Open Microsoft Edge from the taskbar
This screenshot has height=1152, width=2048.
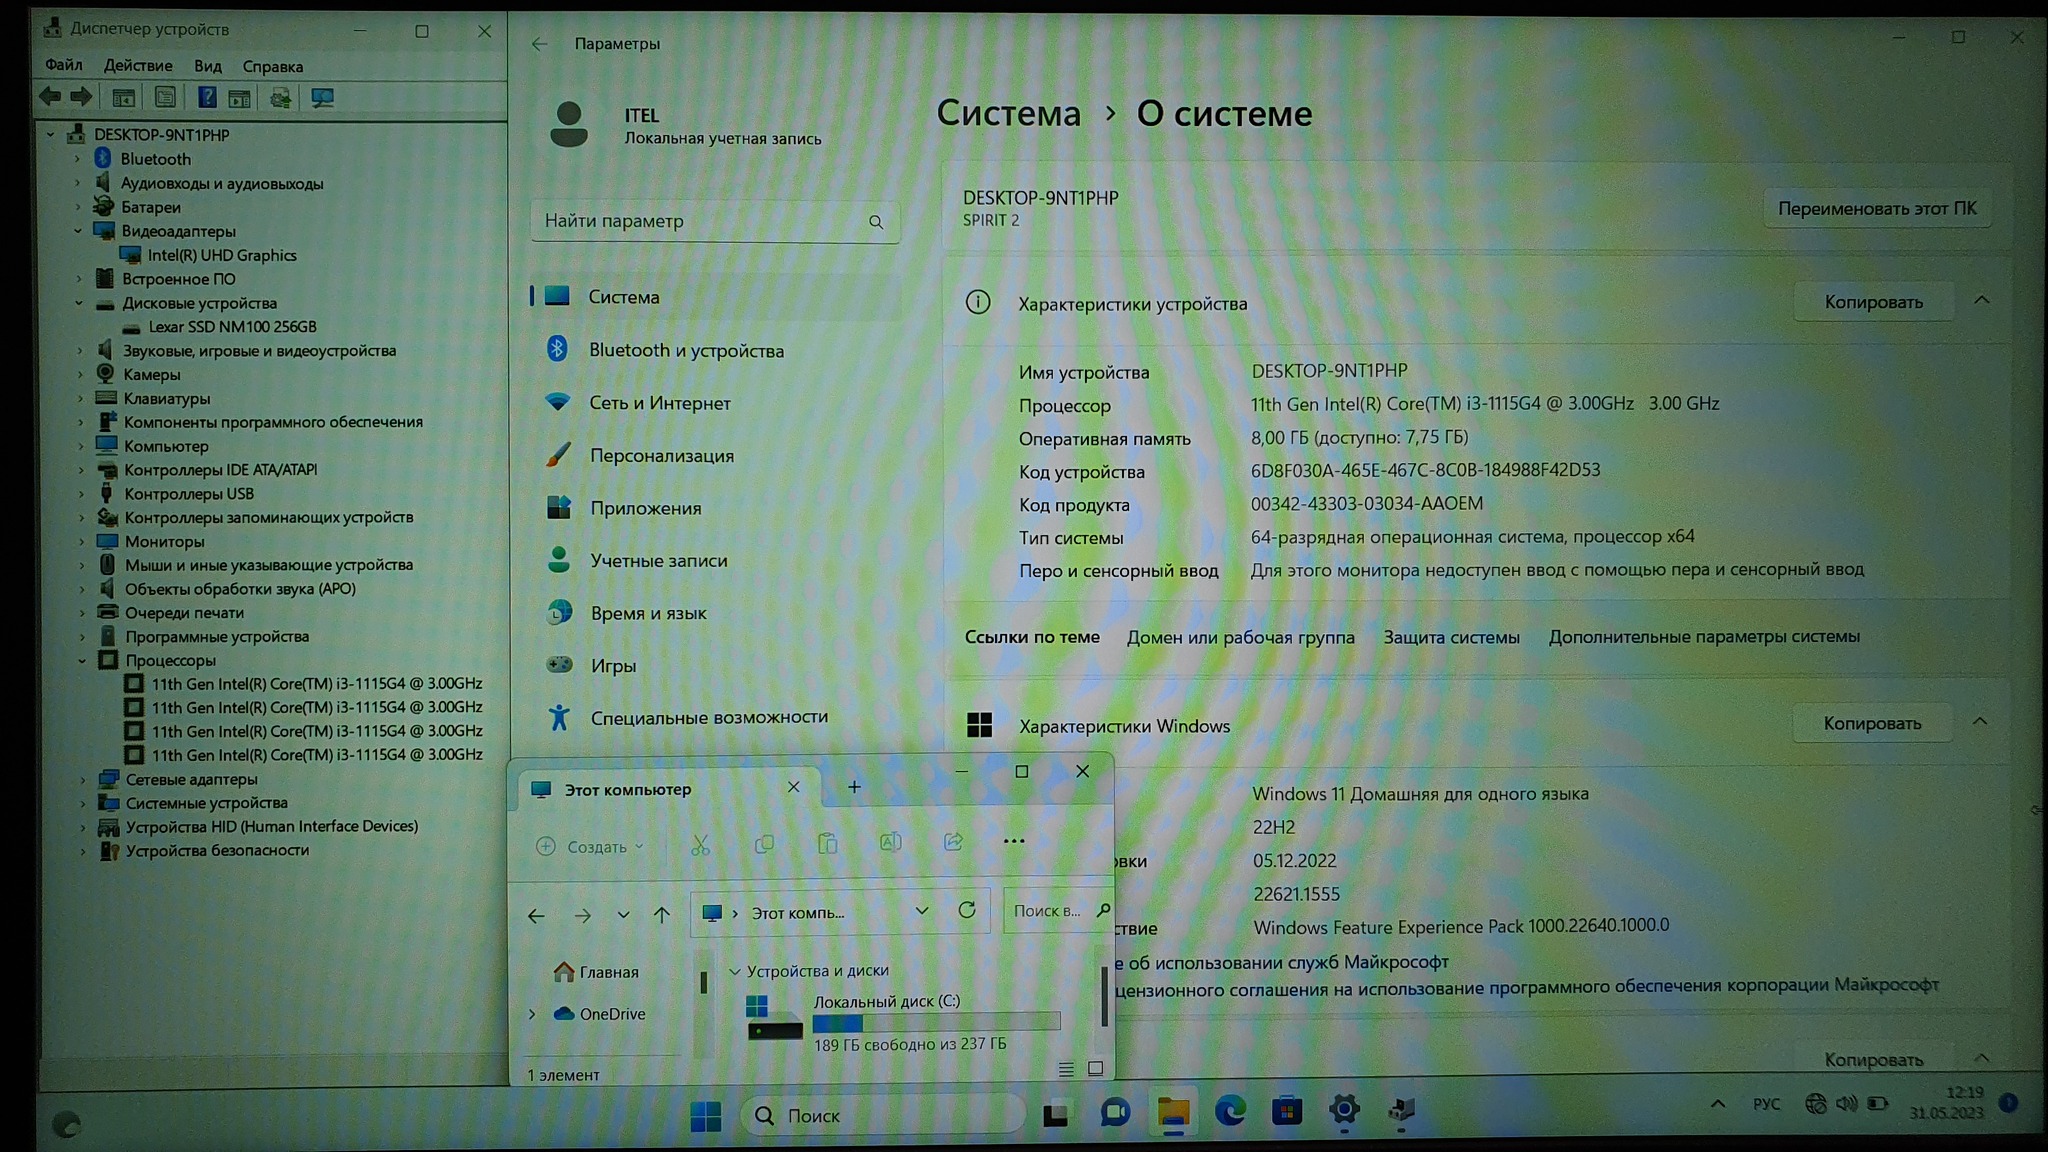tap(1230, 1111)
